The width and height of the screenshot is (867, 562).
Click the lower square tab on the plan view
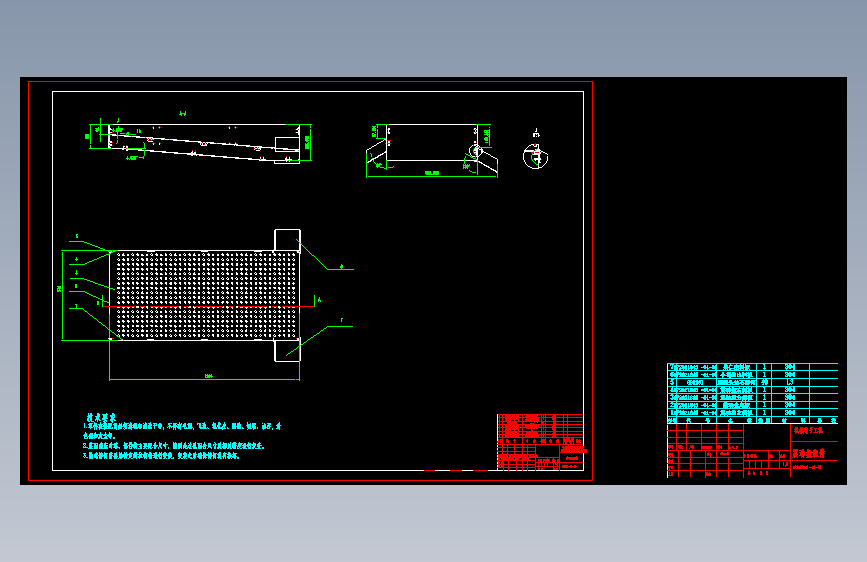click(x=288, y=351)
